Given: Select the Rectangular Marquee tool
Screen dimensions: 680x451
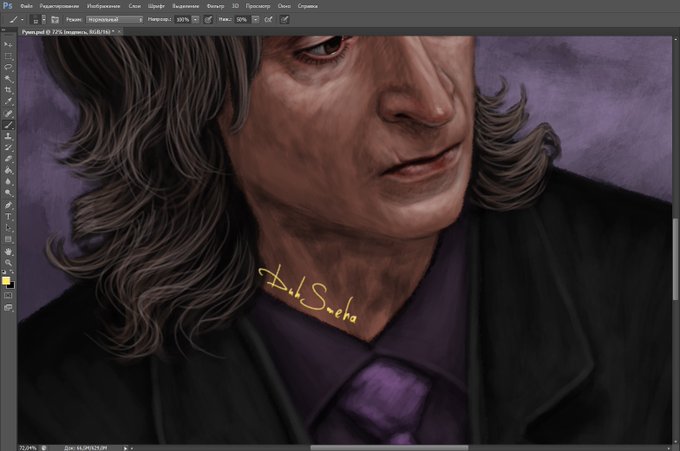Looking at the screenshot, I should (x=8, y=56).
